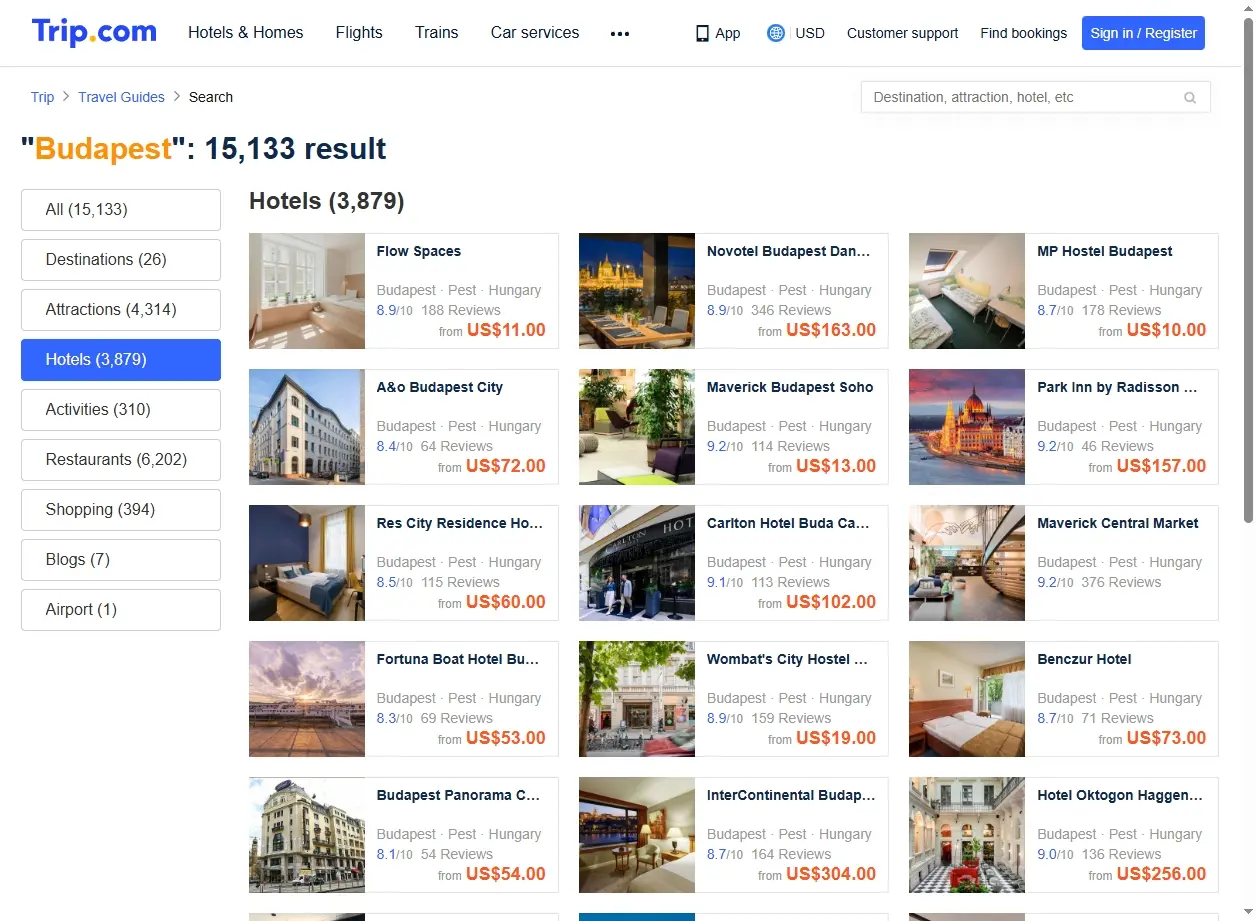
Task: Click Benczur Hotel title
Action: click(x=1085, y=659)
